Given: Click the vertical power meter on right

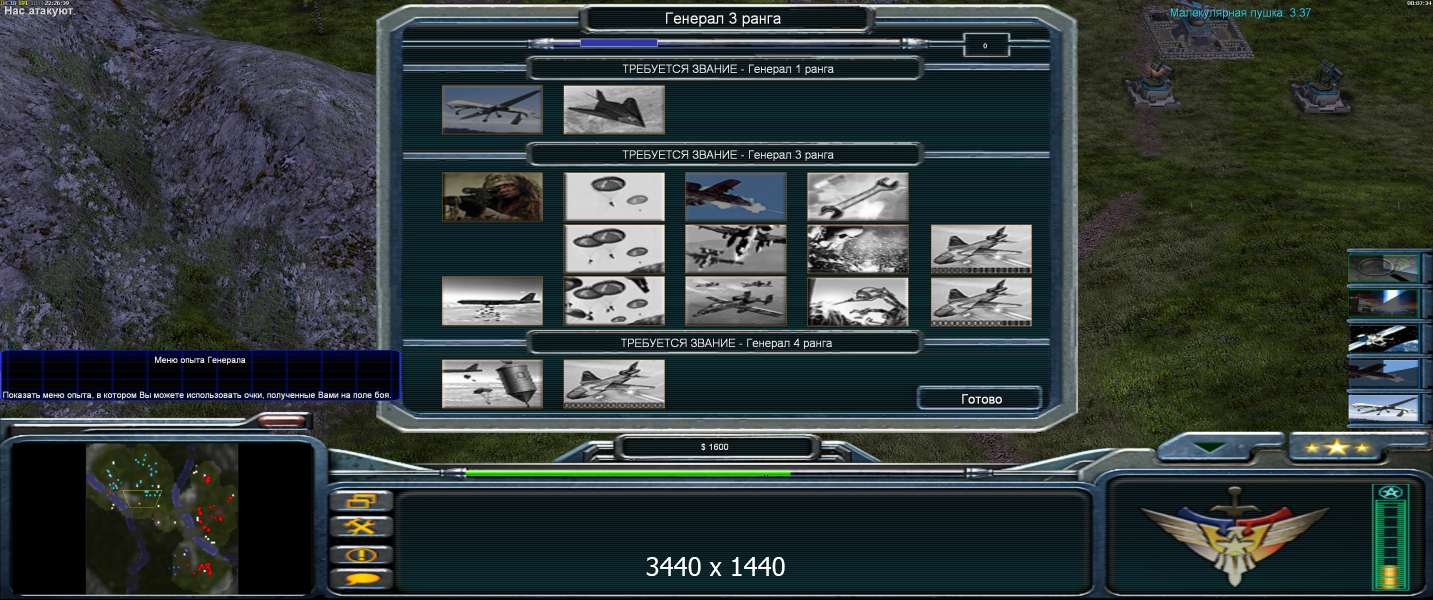Looking at the screenshot, I should tap(1390, 536).
